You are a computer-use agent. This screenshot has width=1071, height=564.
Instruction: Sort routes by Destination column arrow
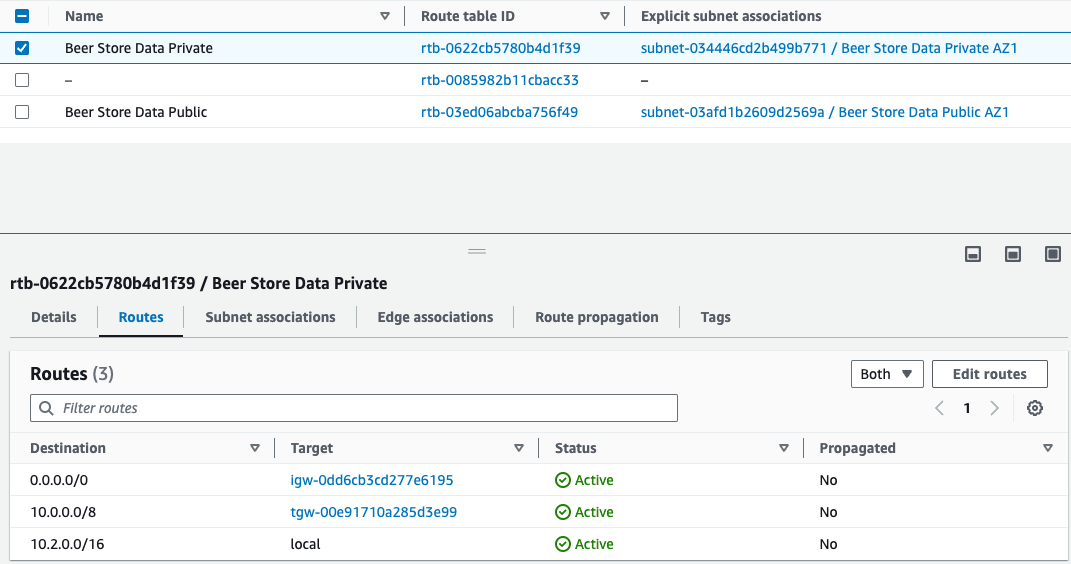coord(255,448)
